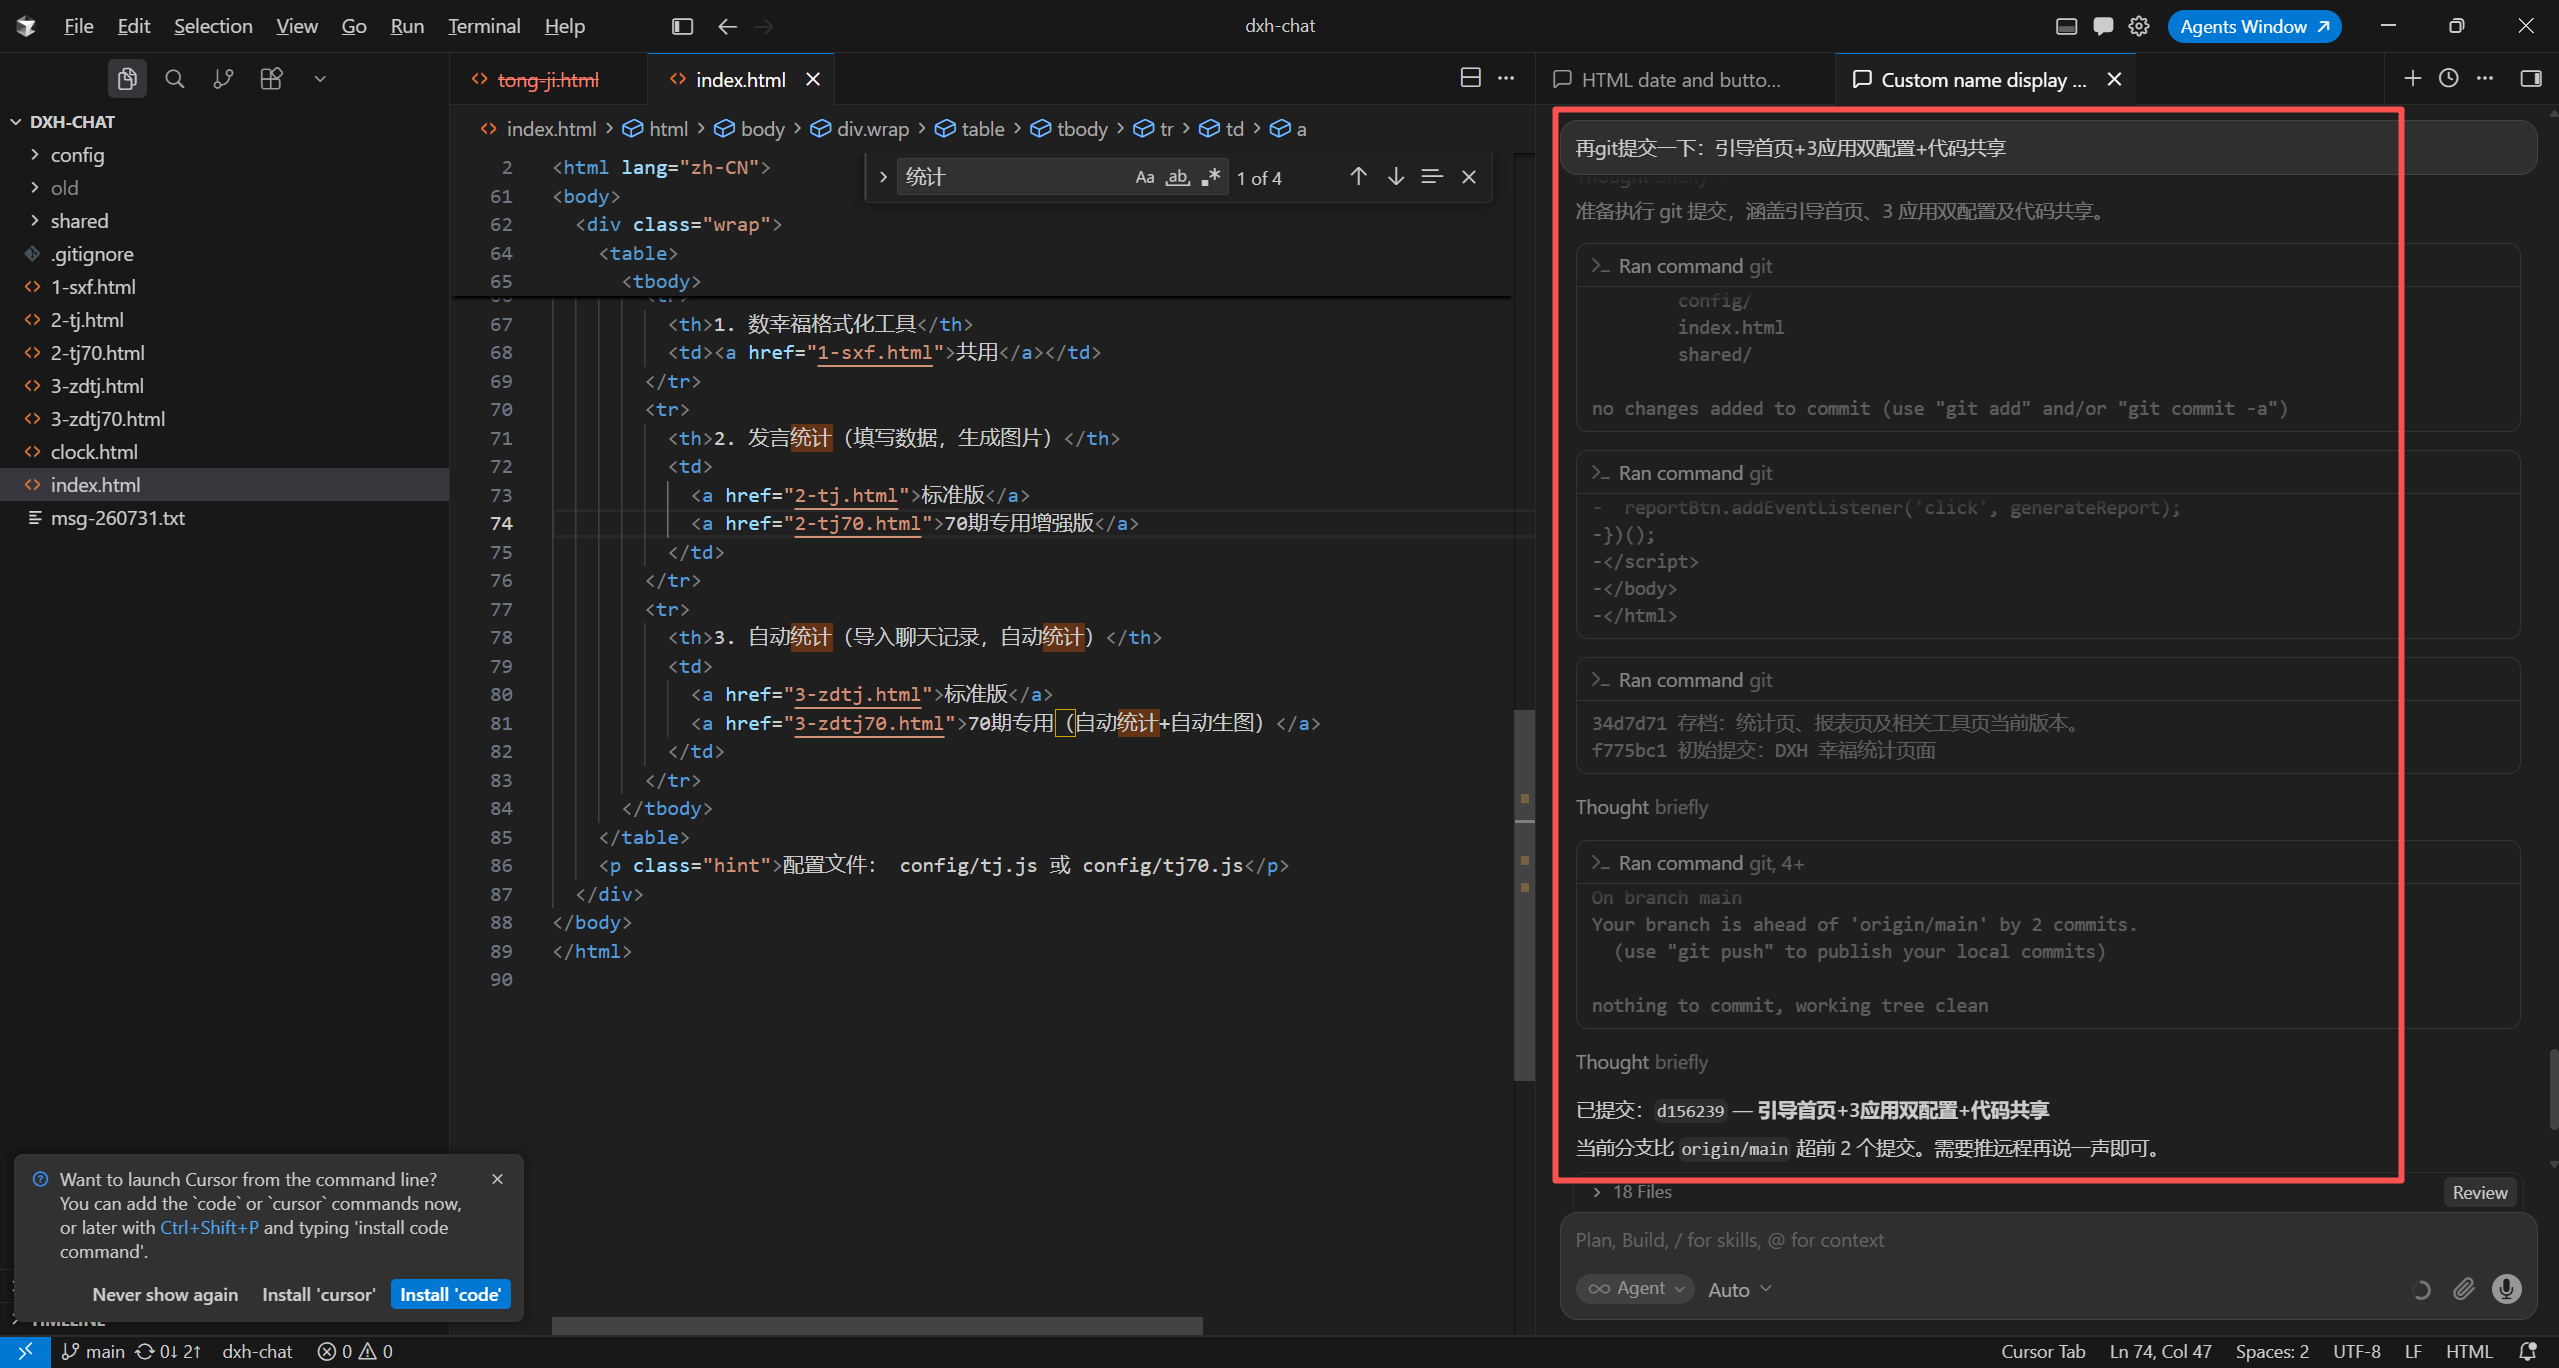Open .gitignore file in explorer
The height and width of the screenshot is (1368, 2559).
(93, 254)
